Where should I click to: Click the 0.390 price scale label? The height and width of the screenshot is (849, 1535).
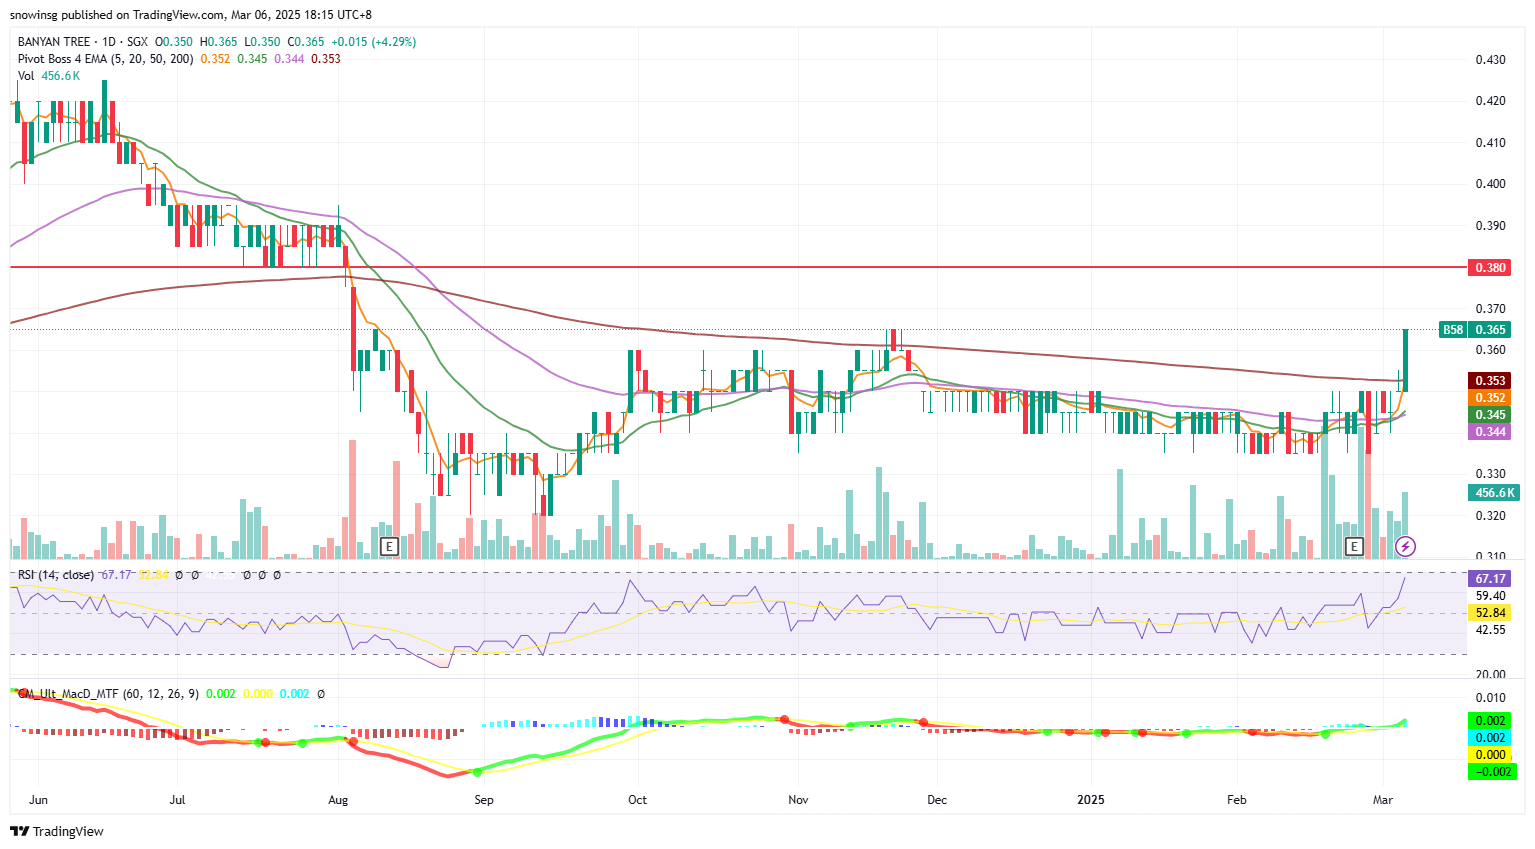click(x=1490, y=225)
